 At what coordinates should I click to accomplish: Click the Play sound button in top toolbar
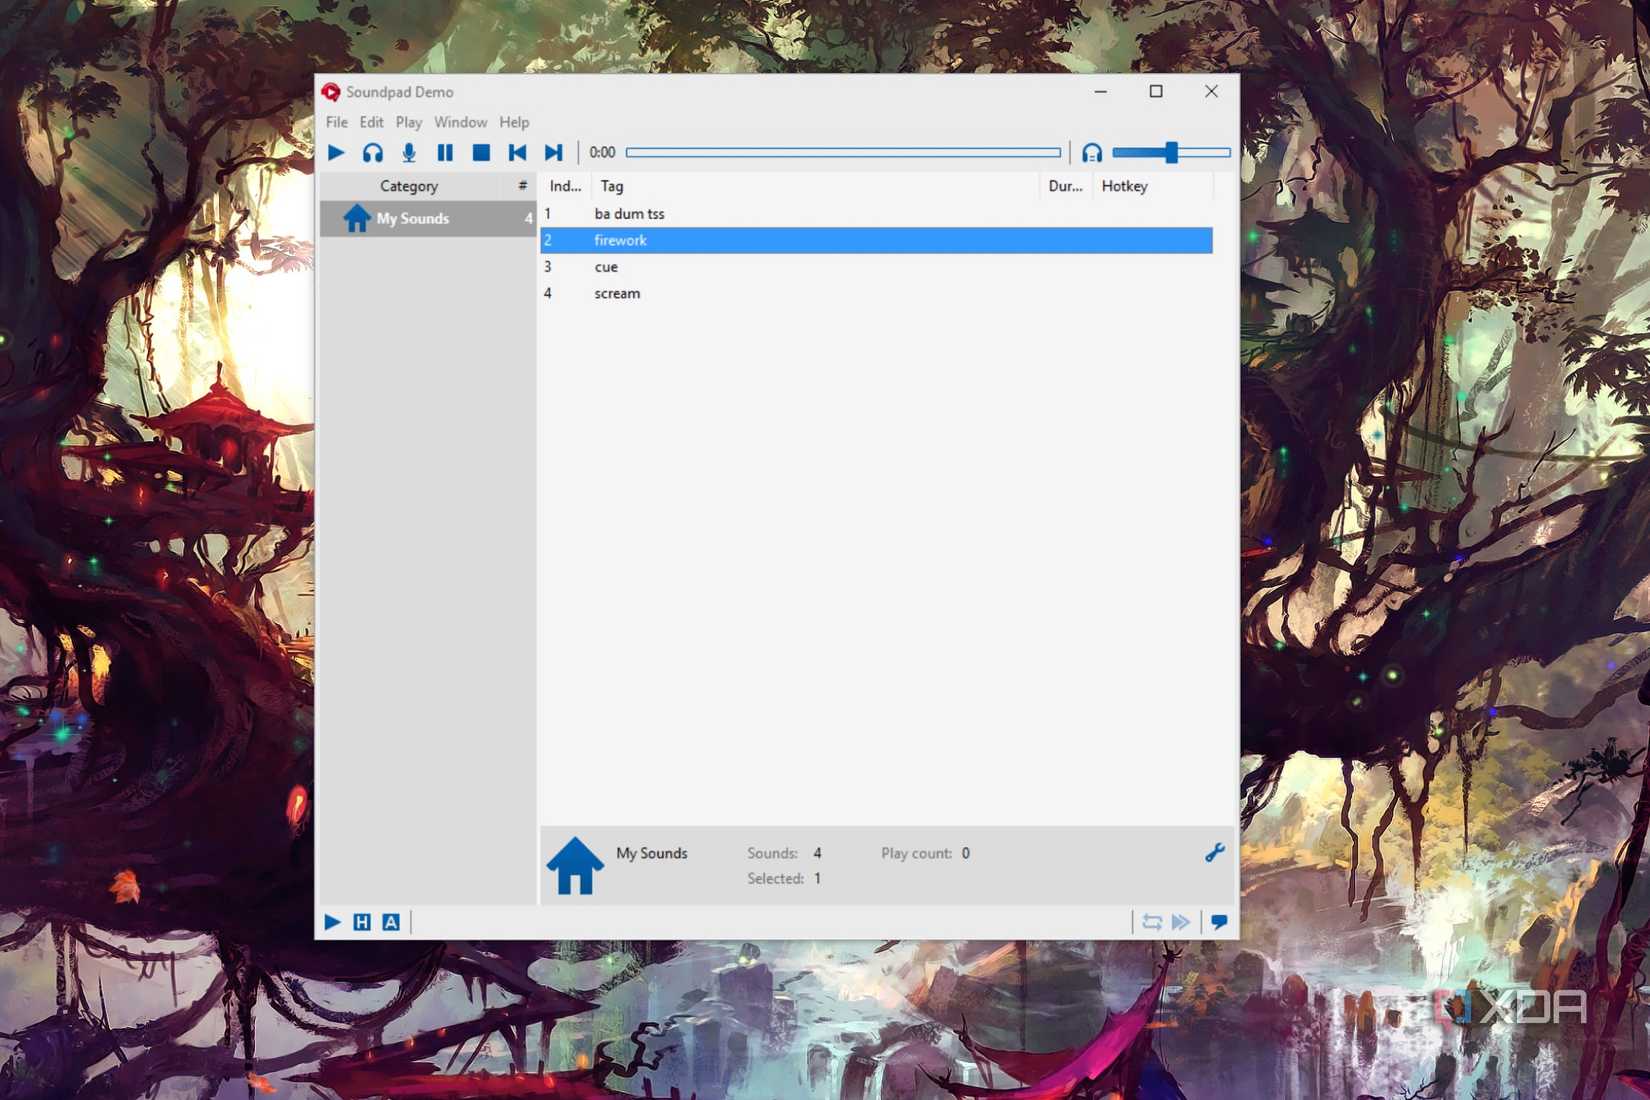coord(336,153)
